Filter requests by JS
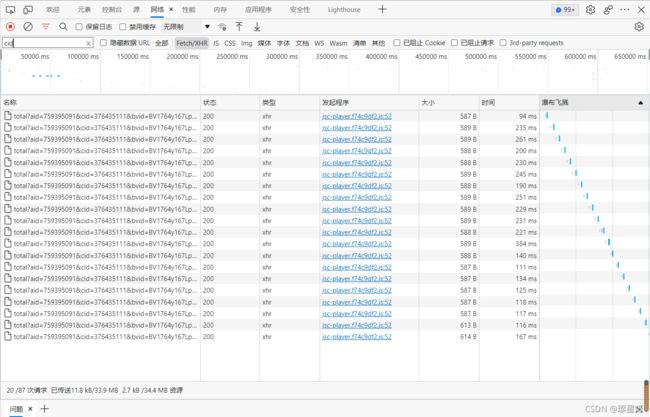The width and height of the screenshot is (650, 417). coord(216,43)
